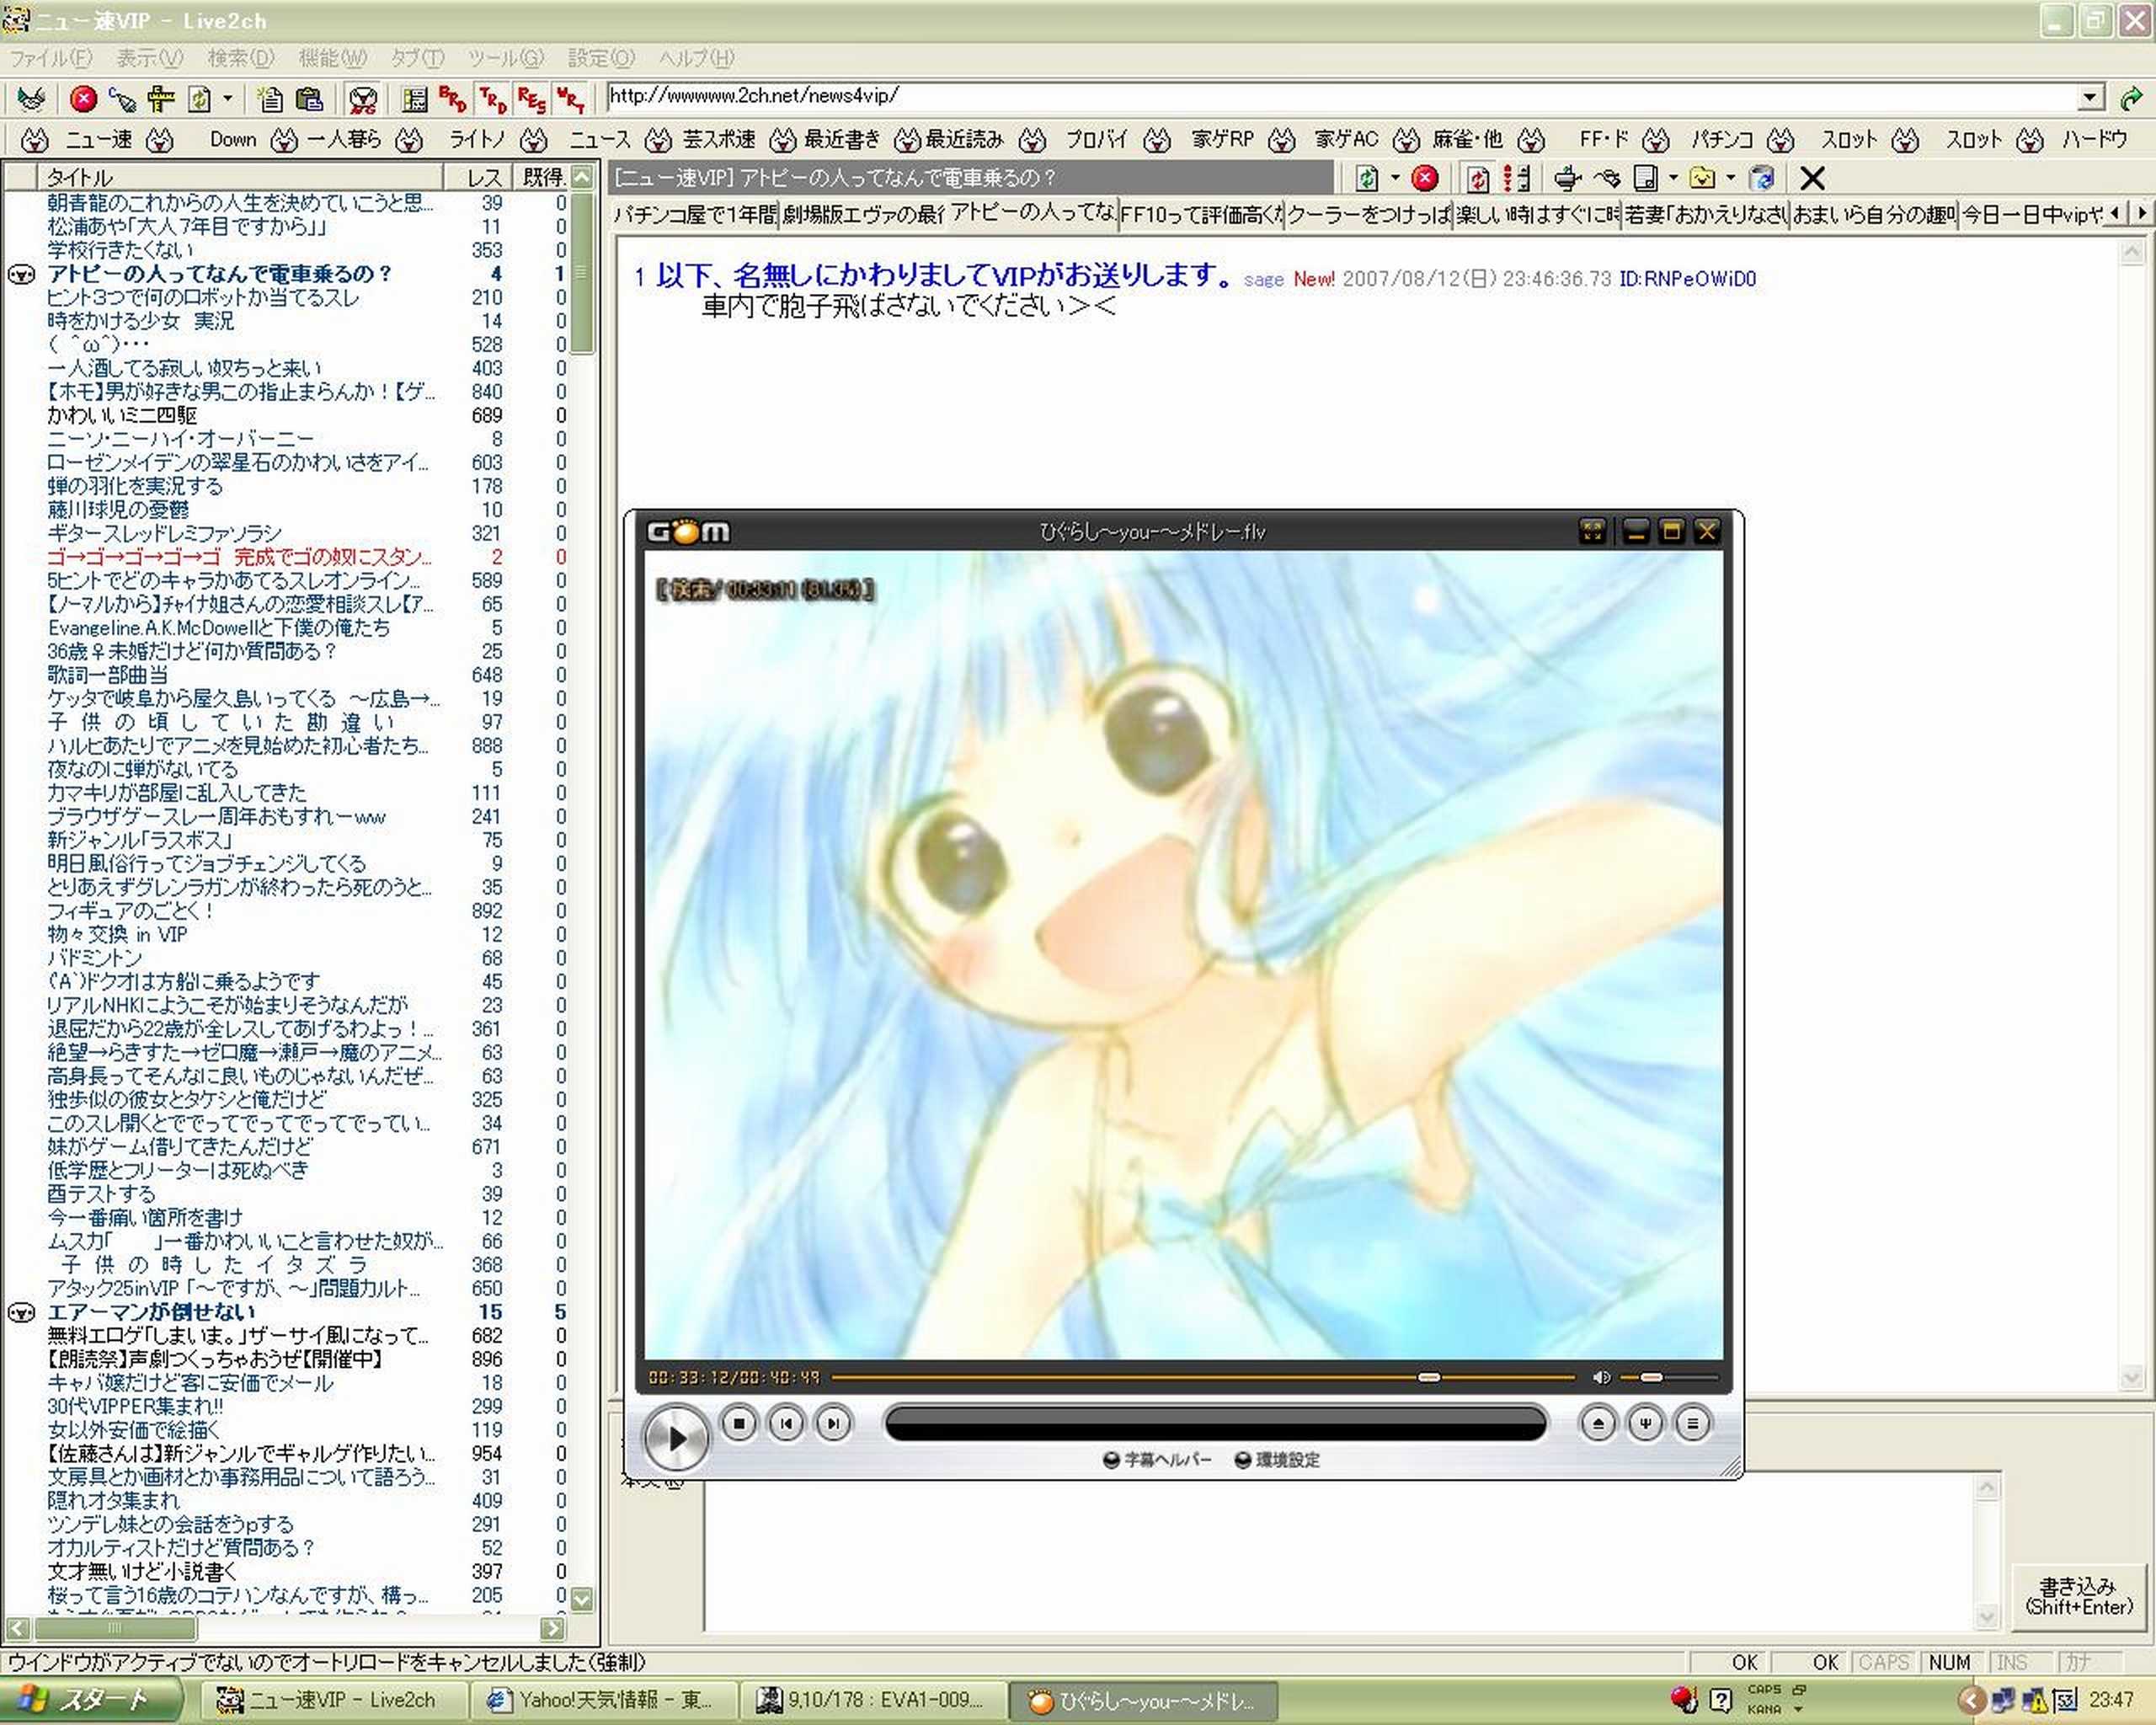The height and width of the screenshot is (1725, 2156).
Task: Close current thread with black X icon
Action: click(x=1812, y=178)
